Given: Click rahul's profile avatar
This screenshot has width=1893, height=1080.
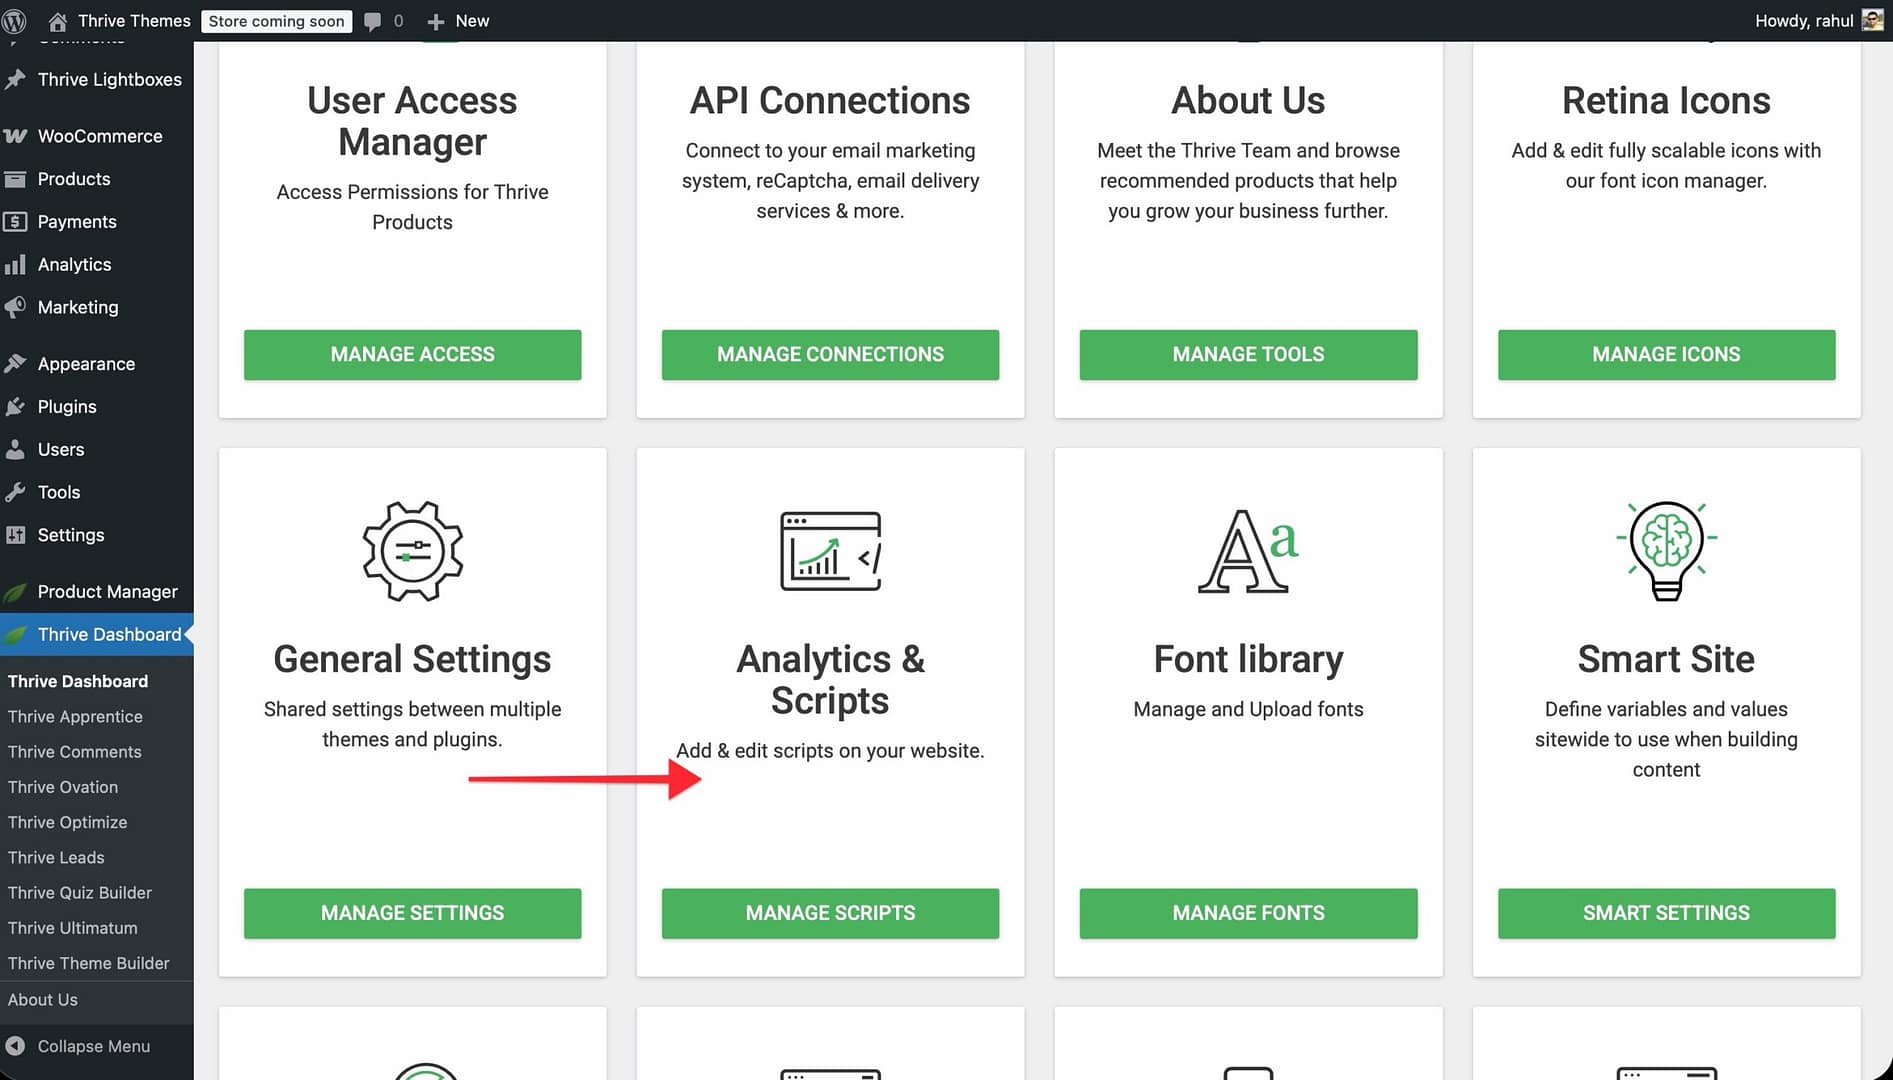Looking at the screenshot, I should [1872, 21].
